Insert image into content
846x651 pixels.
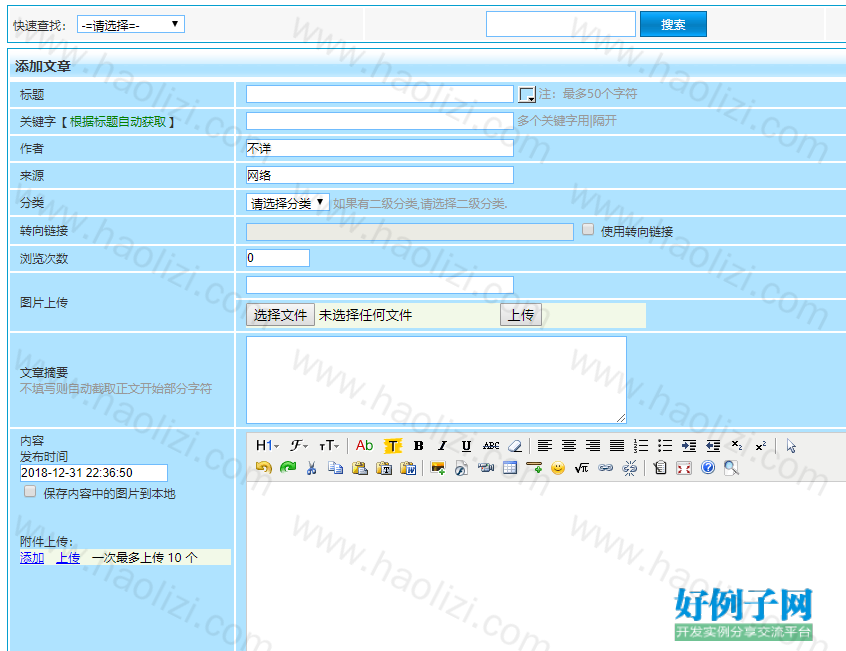click(438, 468)
